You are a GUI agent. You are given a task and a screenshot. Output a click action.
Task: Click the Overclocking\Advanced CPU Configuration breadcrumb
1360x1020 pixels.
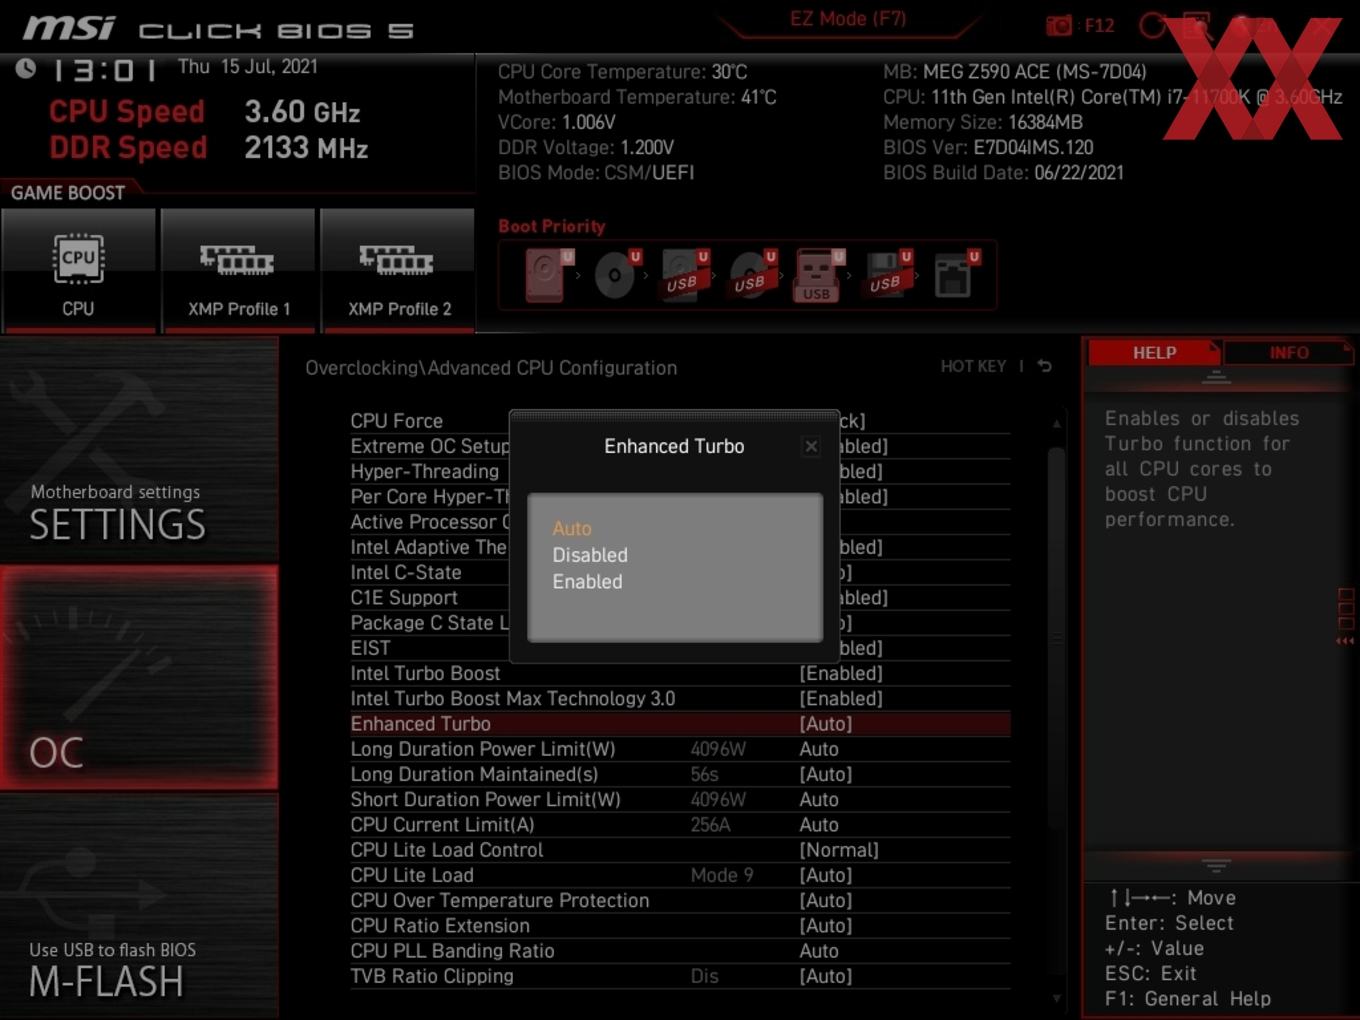(491, 368)
